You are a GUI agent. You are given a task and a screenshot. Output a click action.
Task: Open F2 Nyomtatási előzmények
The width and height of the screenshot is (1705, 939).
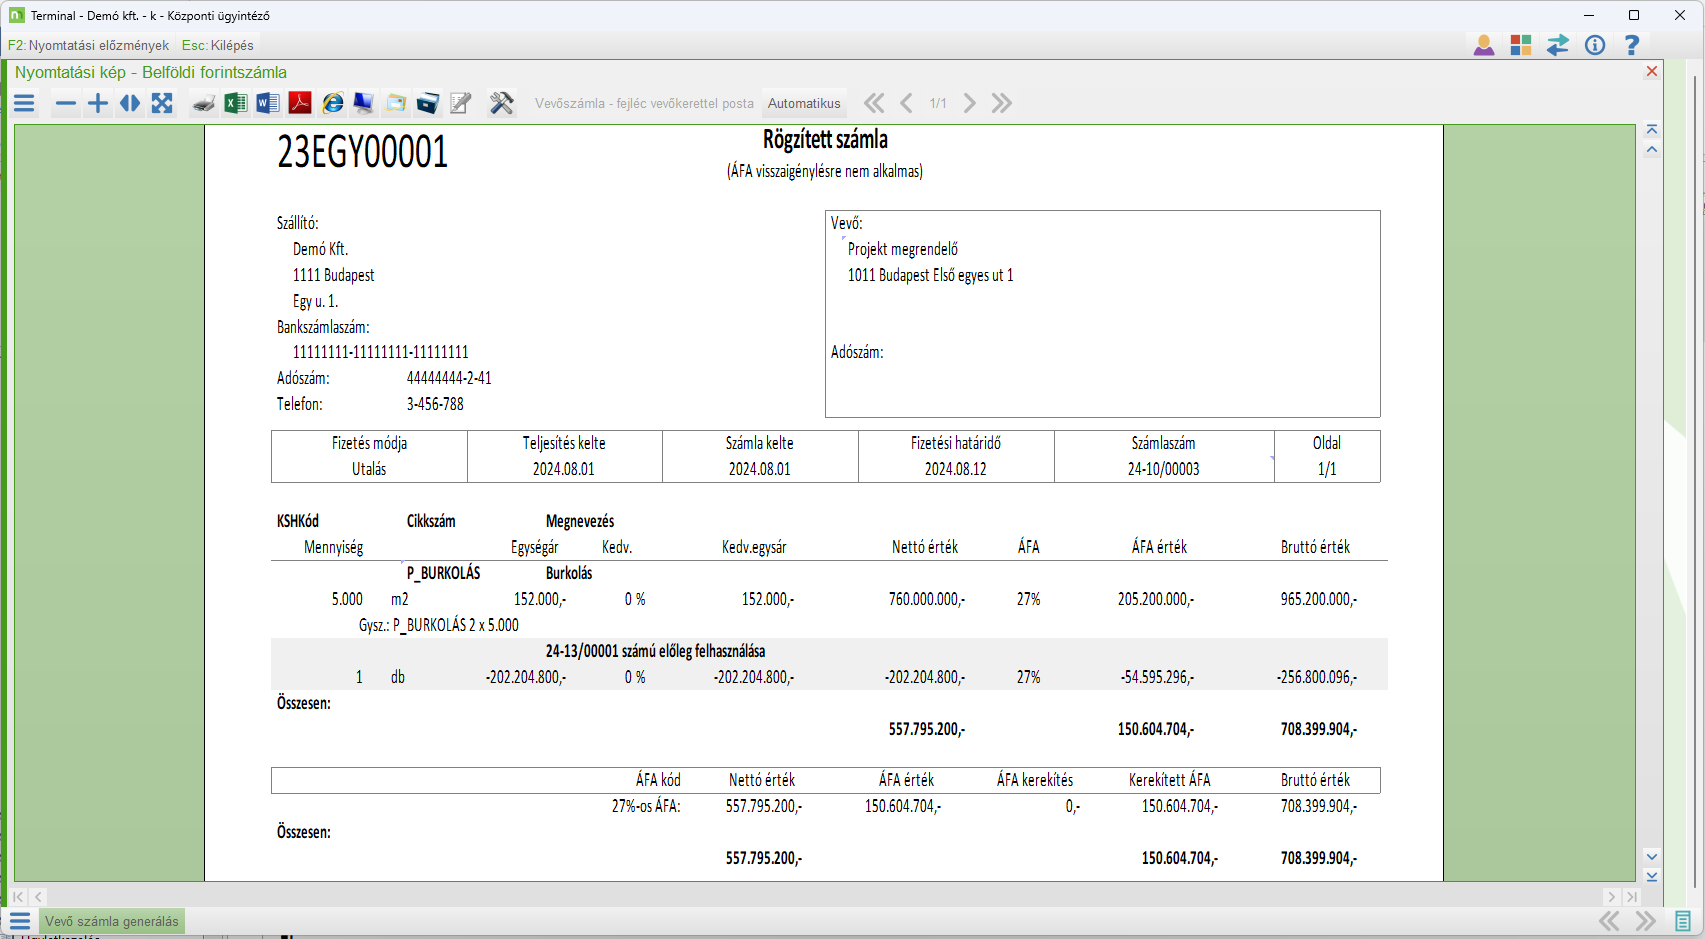point(88,45)
